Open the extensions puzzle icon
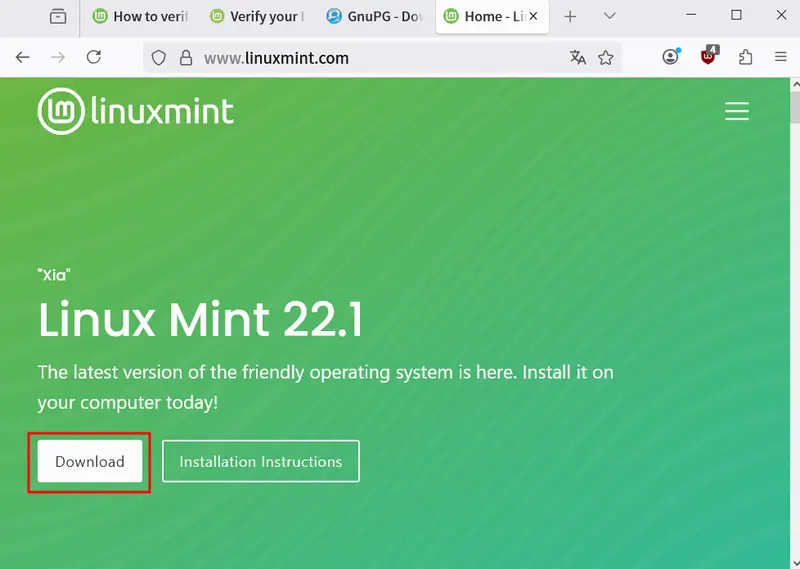The width and height of the screenshot is (800, 569). (x=745, y=57)
